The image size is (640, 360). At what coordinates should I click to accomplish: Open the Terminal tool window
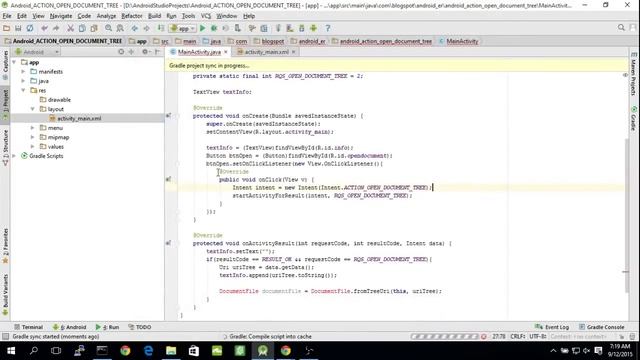(x=28, y=327)
